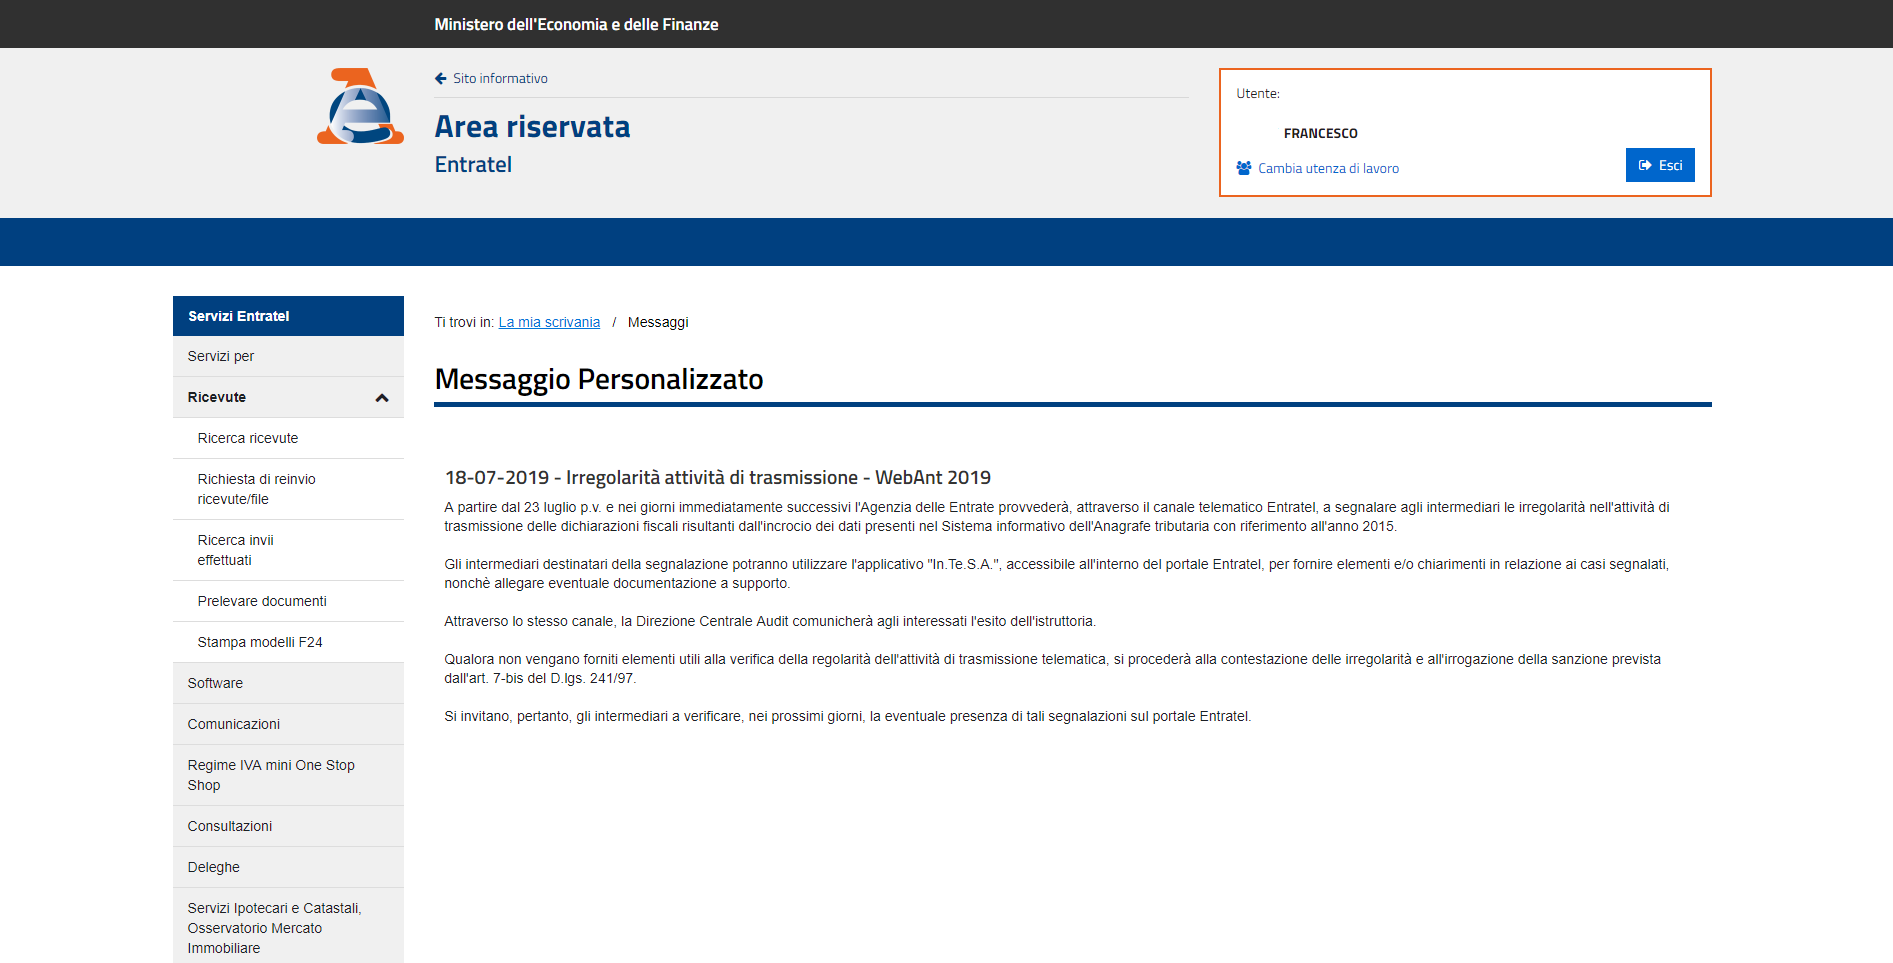Screen dimensions: 1893x963
Task: Click the Agenzia Entrate logo
Action: pos(360,106)
